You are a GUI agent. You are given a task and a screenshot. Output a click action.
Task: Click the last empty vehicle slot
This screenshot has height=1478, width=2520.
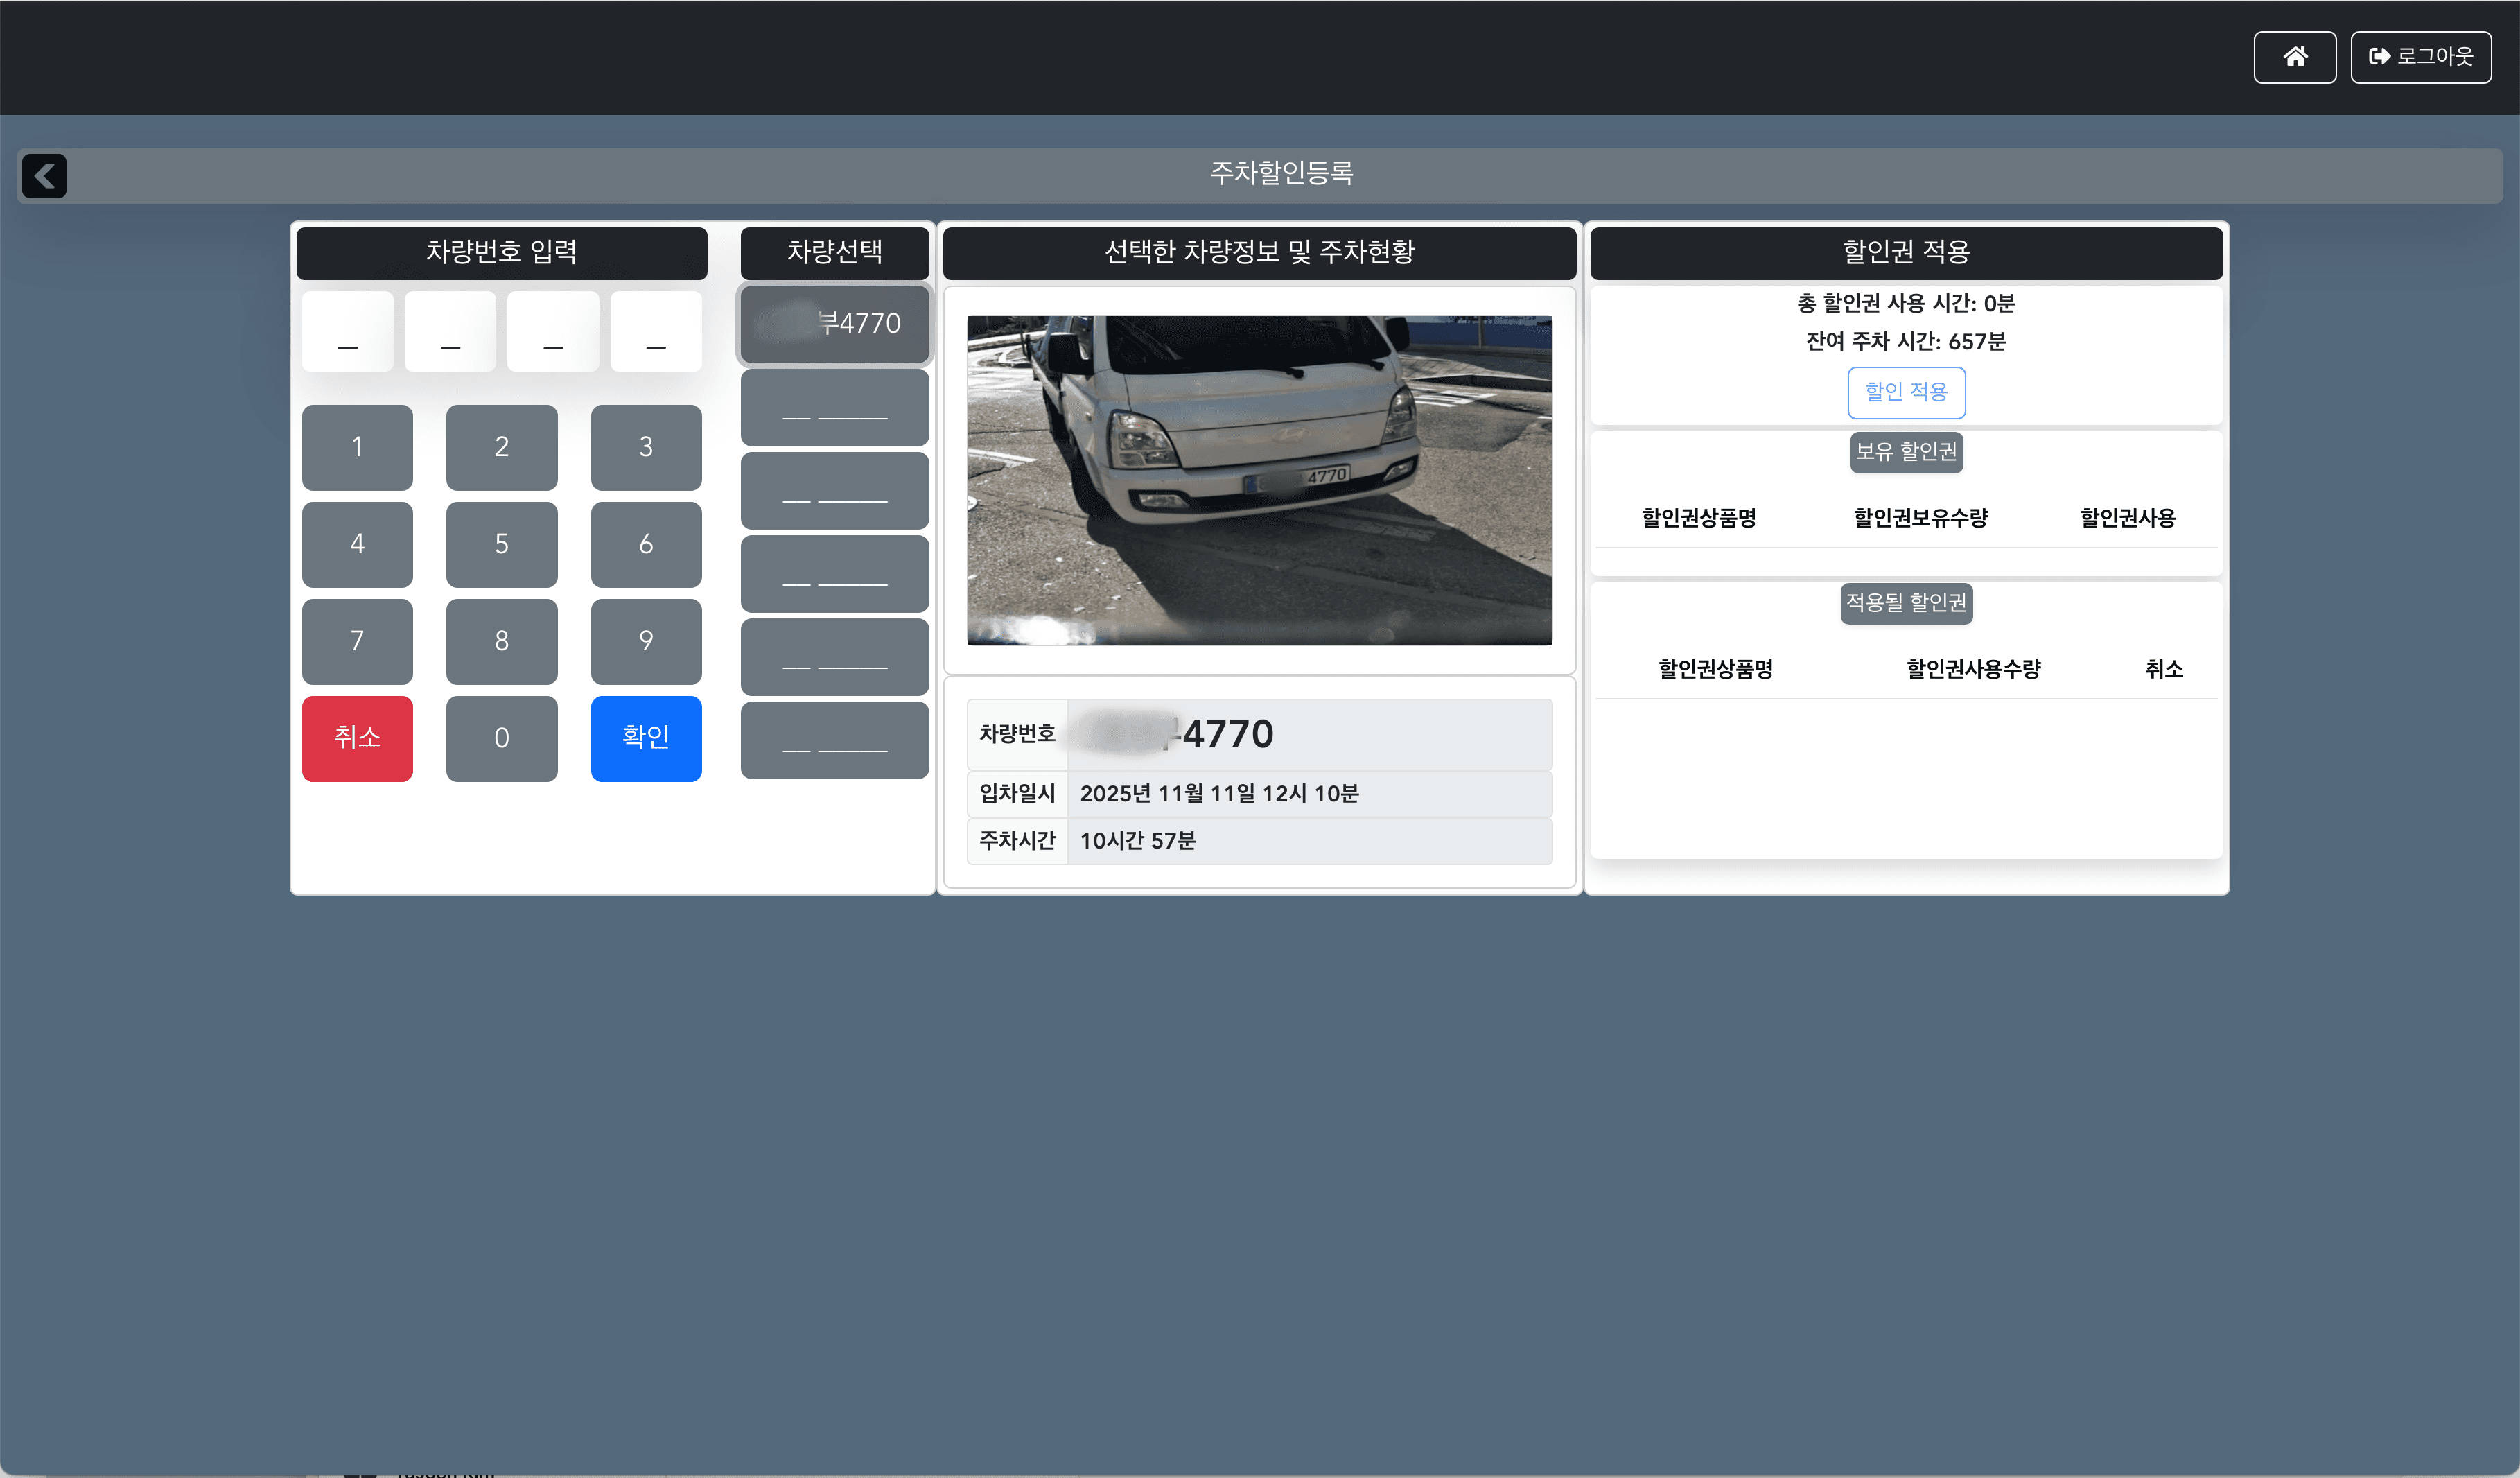point(834,740)
